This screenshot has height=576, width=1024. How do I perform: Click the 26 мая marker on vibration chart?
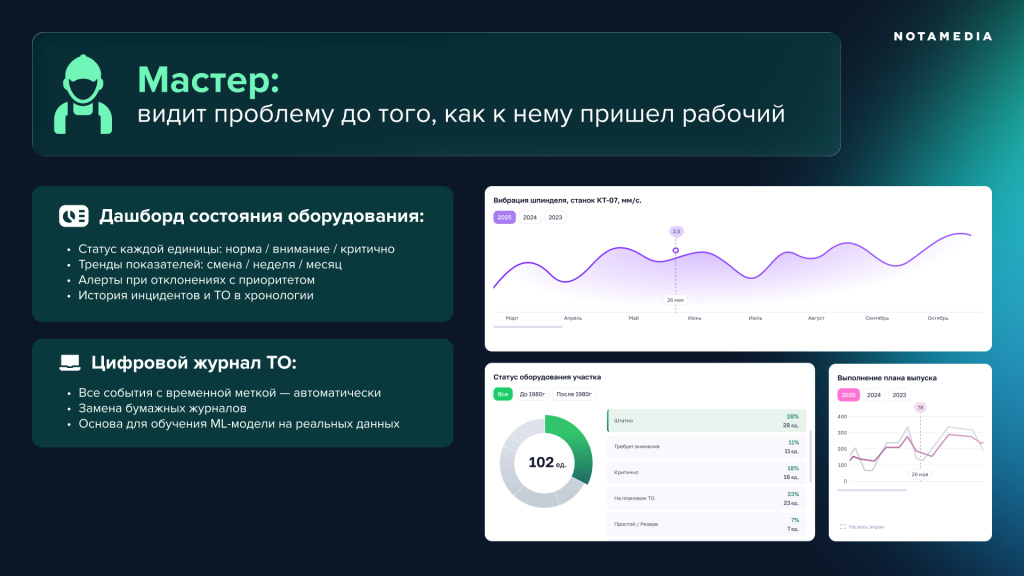(x=675, y=300)
